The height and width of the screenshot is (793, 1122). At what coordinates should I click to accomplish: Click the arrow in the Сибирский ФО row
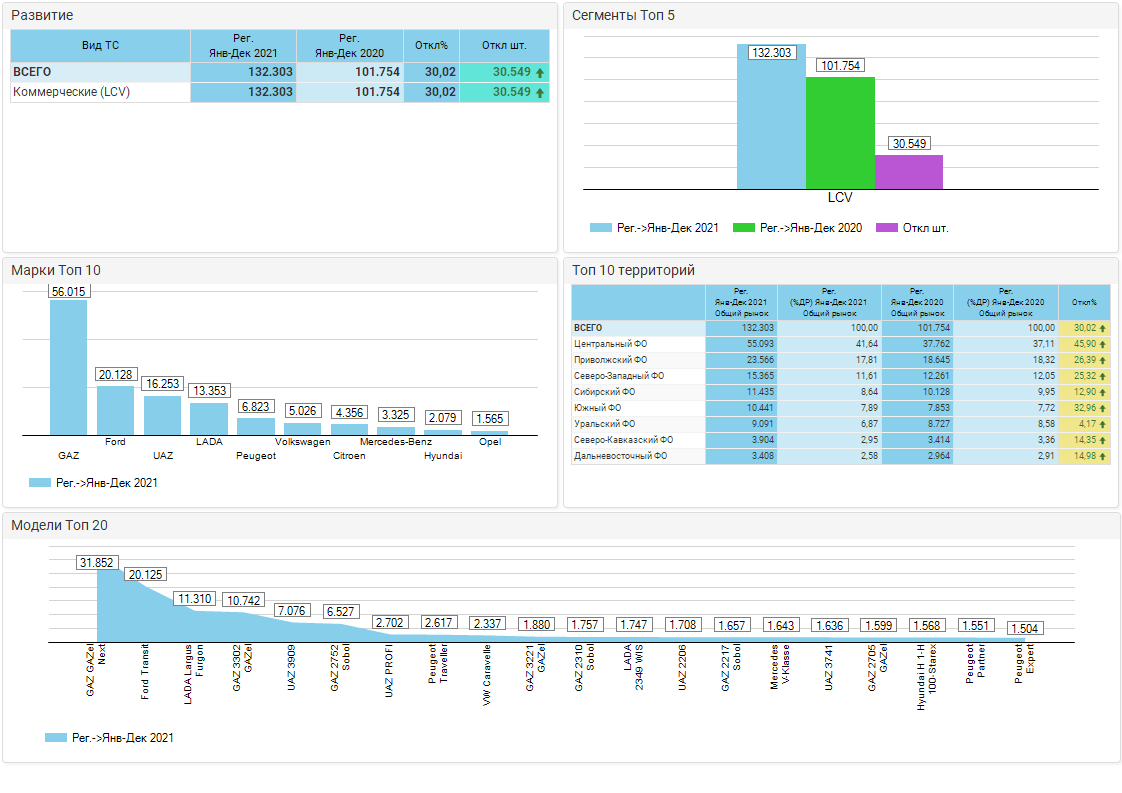click(1102, 392)
